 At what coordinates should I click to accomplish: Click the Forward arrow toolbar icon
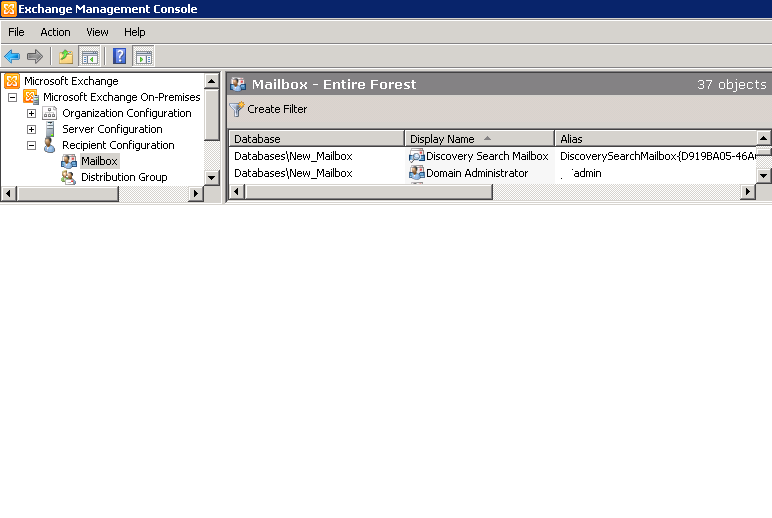[34, 57]
